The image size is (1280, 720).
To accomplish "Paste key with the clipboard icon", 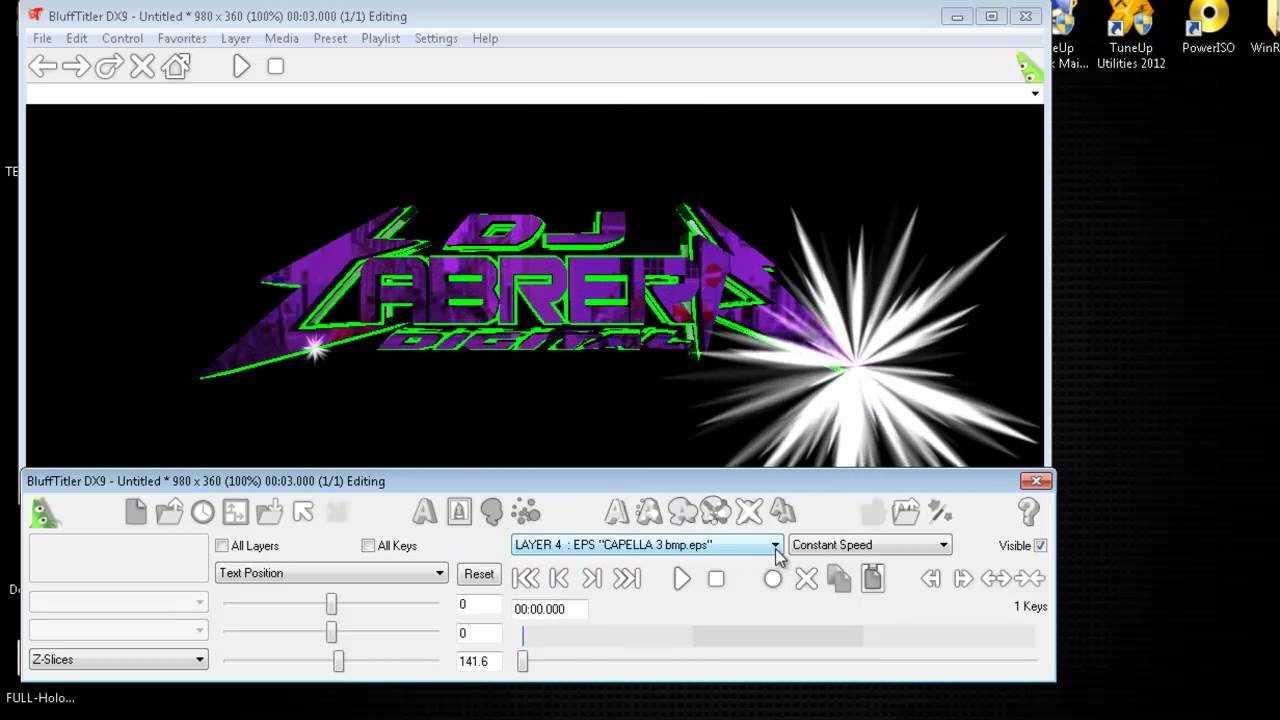I will 873,578.
